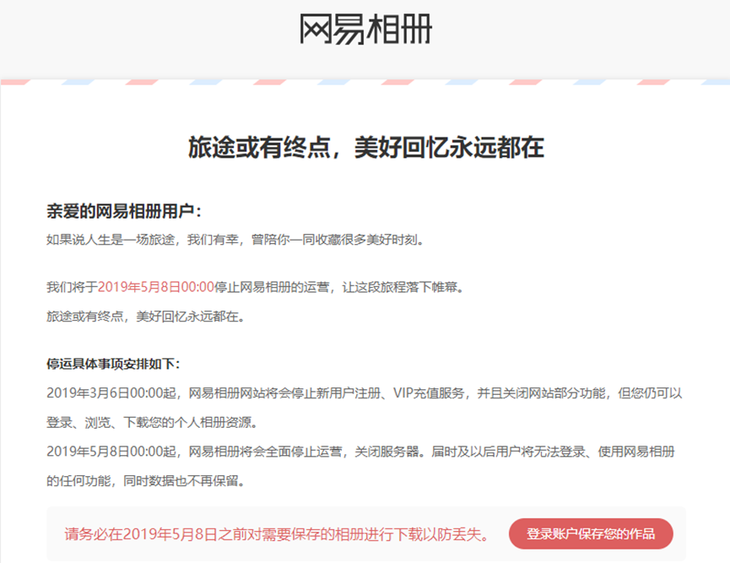
Task: Click paragraph starting 2019年3月6日00:00起
Action: (x=365, y=408)
